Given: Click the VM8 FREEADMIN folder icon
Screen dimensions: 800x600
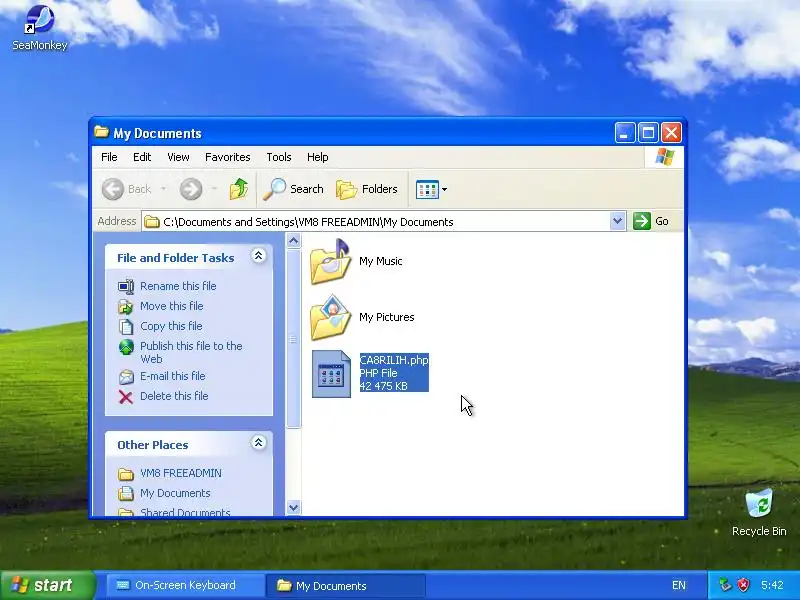Looking at the screenshot, I should pos(126,474).
